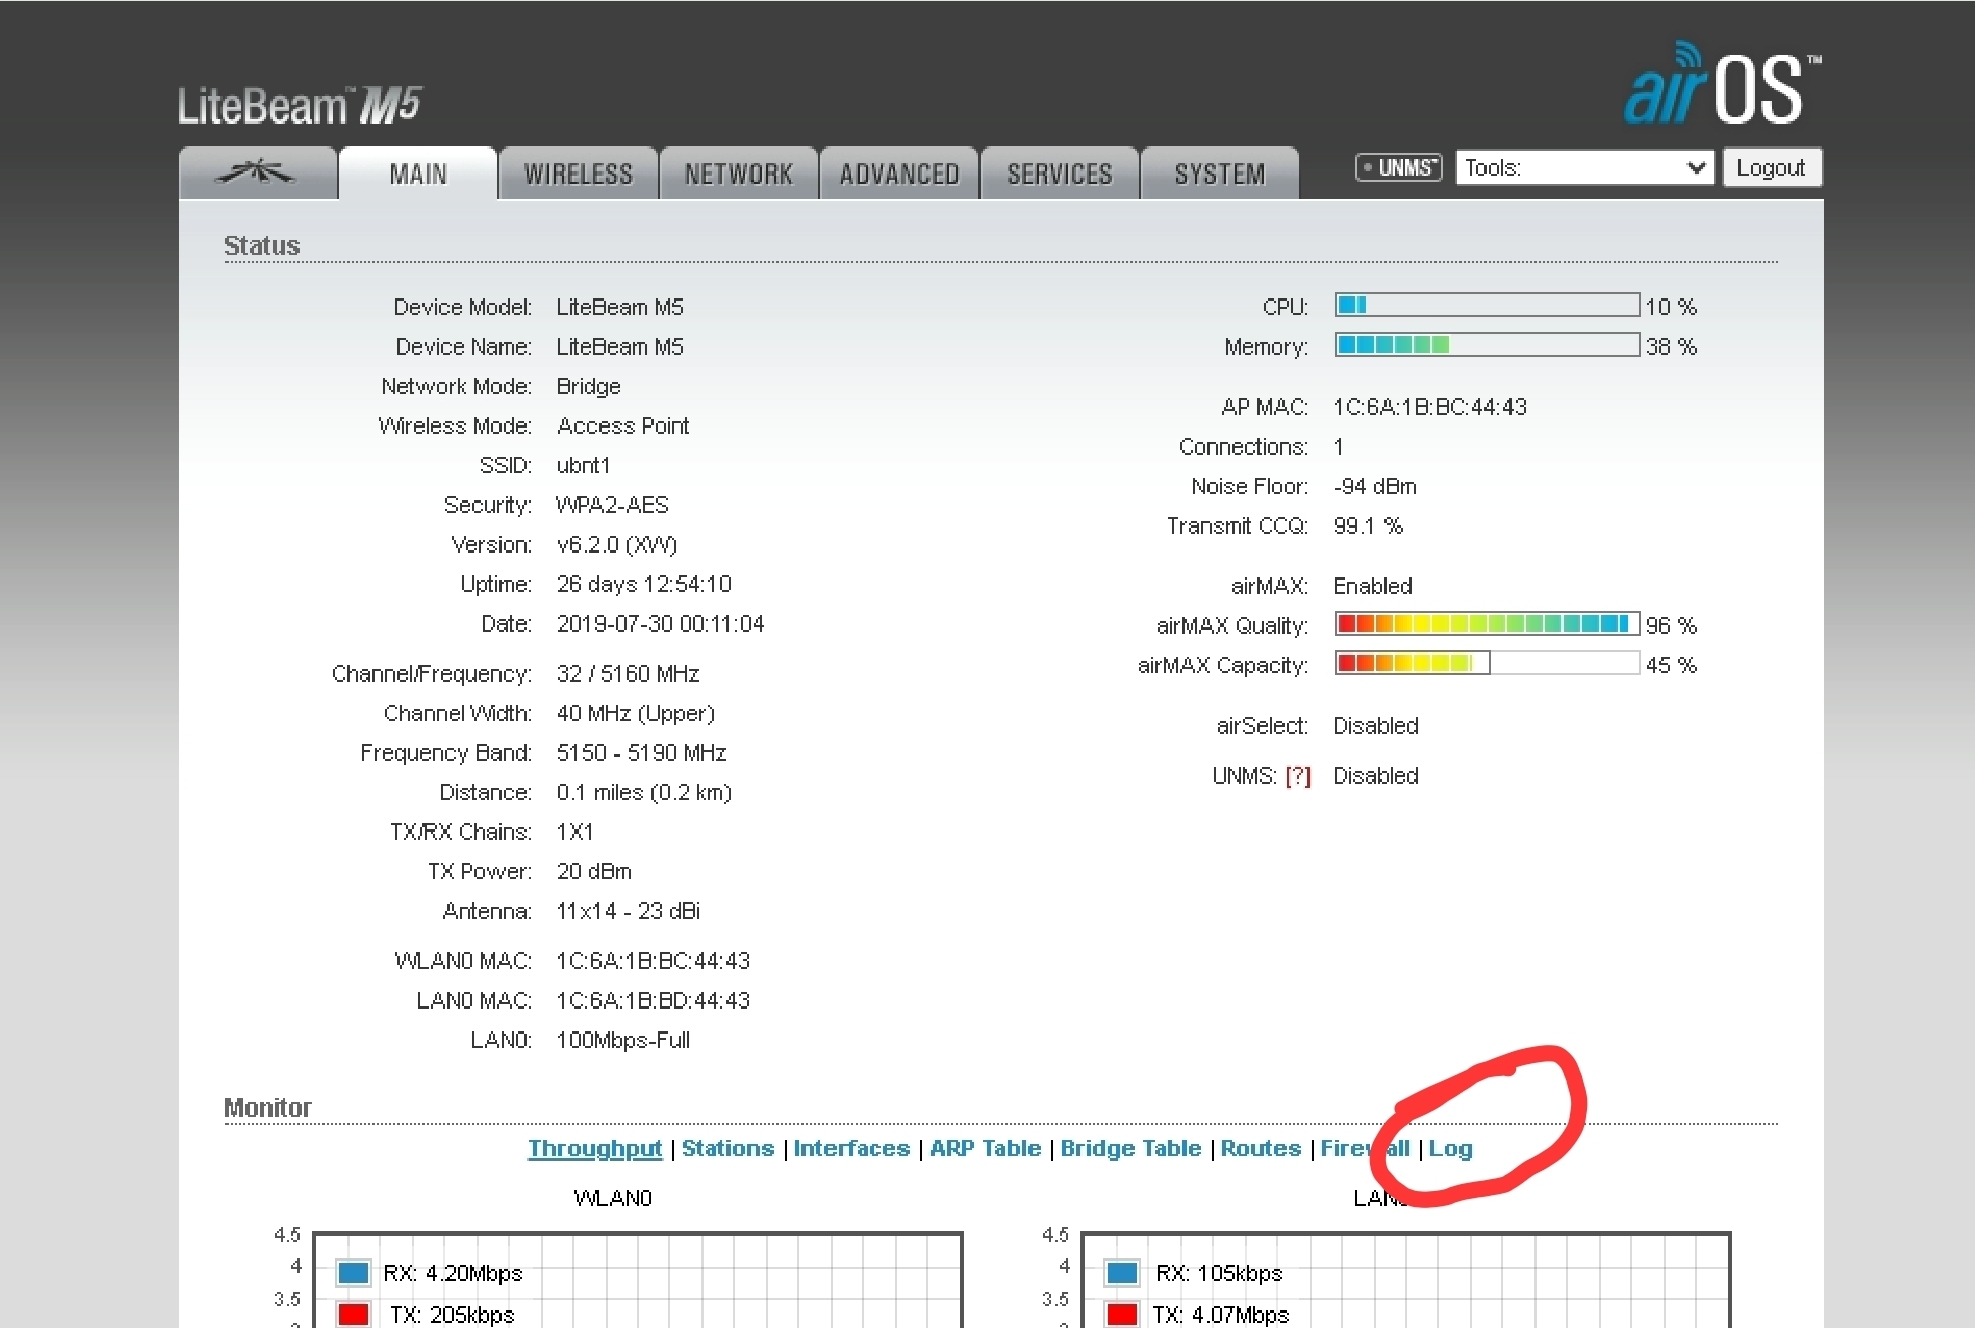Image resolution: width=1975 pixels, height=1328 pixels.
Task: Click the Memory usage bar
Action: pos(1487,345)
